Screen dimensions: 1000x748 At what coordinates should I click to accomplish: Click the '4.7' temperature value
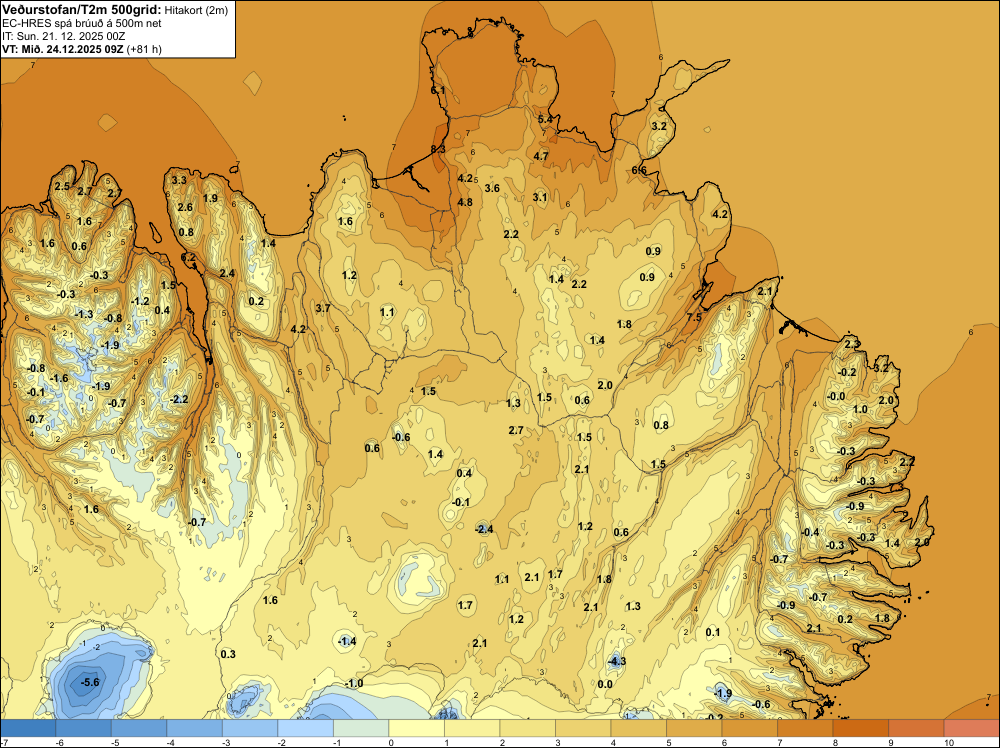tap(541, 156)
